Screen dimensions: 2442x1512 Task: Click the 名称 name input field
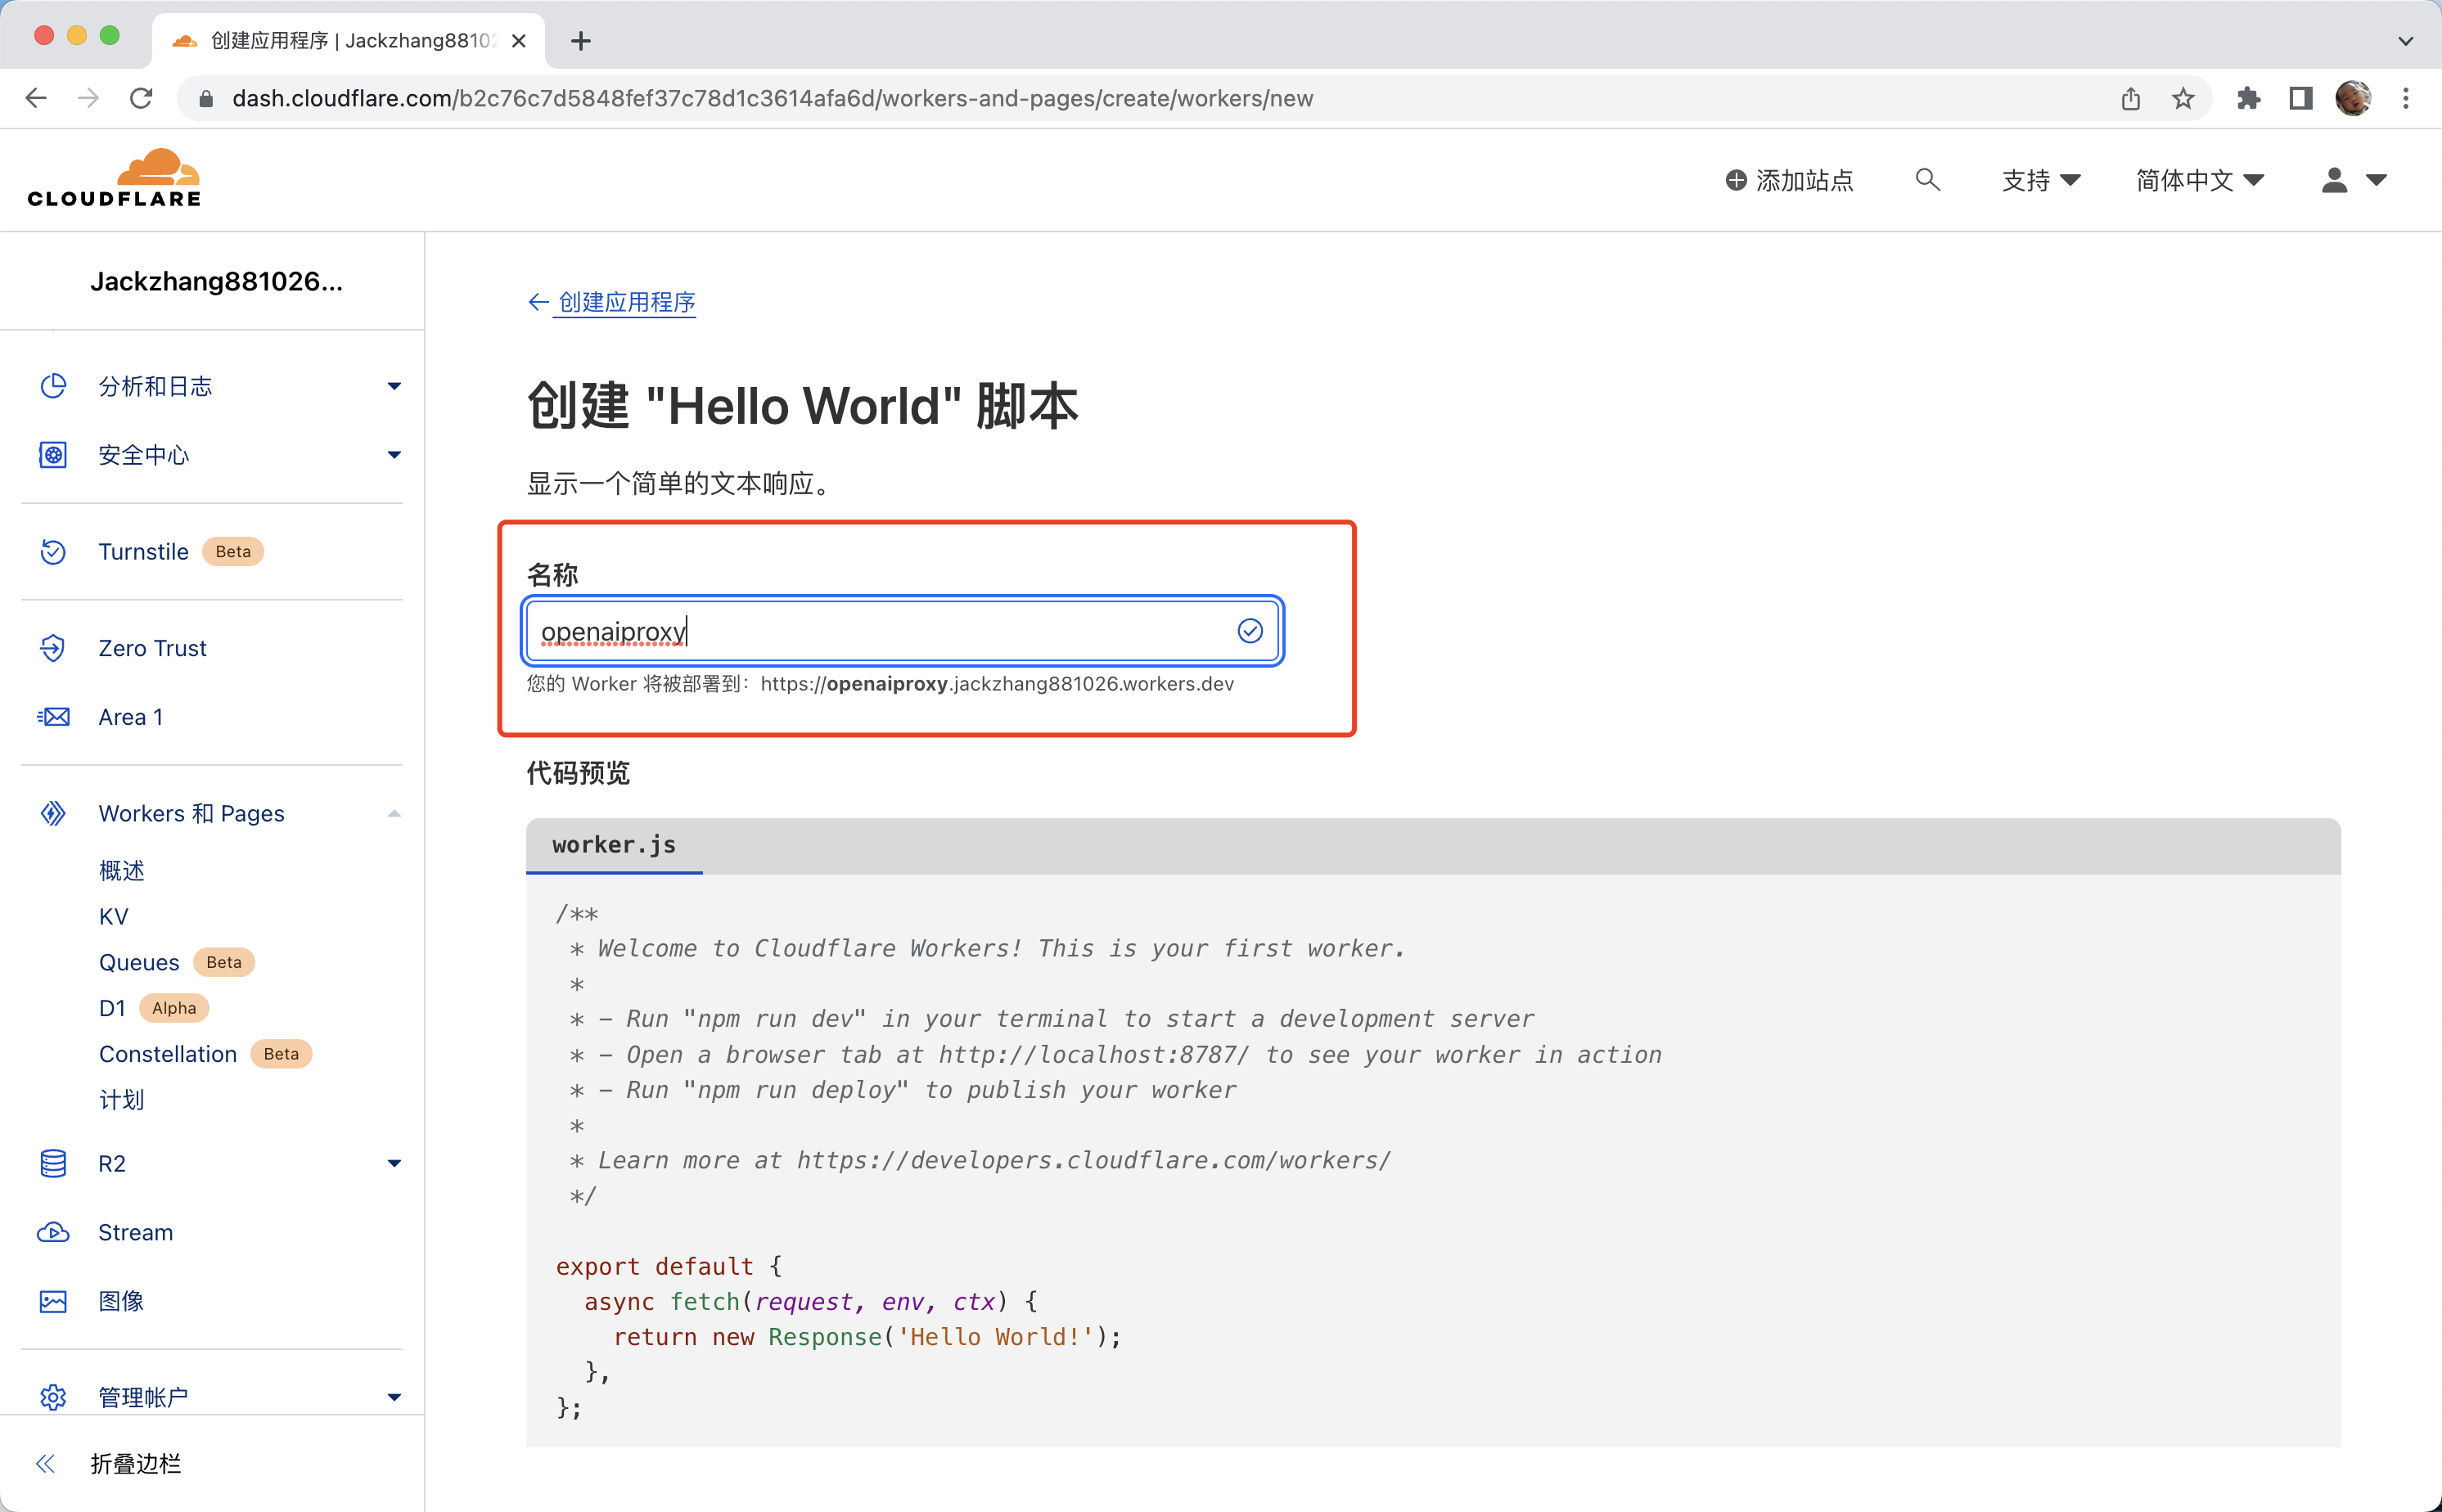pyautogui.click(x=880, y=631)
